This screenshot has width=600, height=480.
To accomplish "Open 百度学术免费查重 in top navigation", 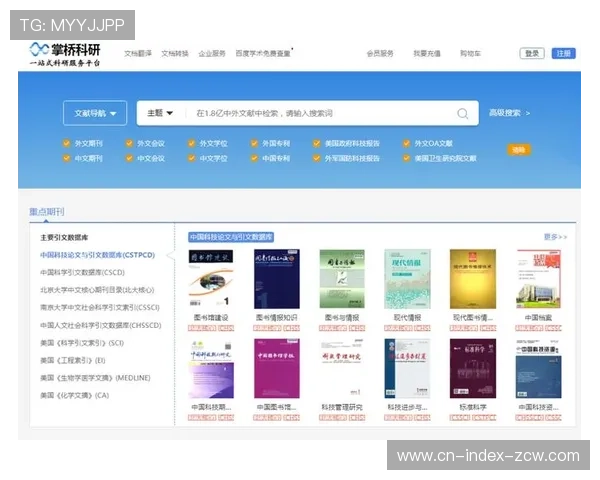I will 263,54.
